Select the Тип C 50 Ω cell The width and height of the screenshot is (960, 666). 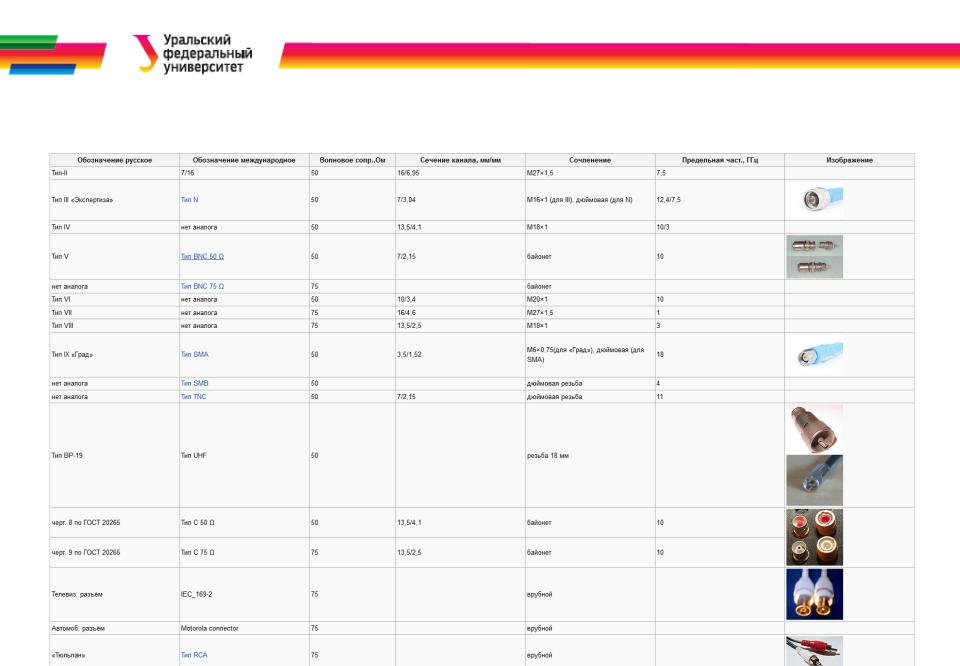tap(244, 523)
